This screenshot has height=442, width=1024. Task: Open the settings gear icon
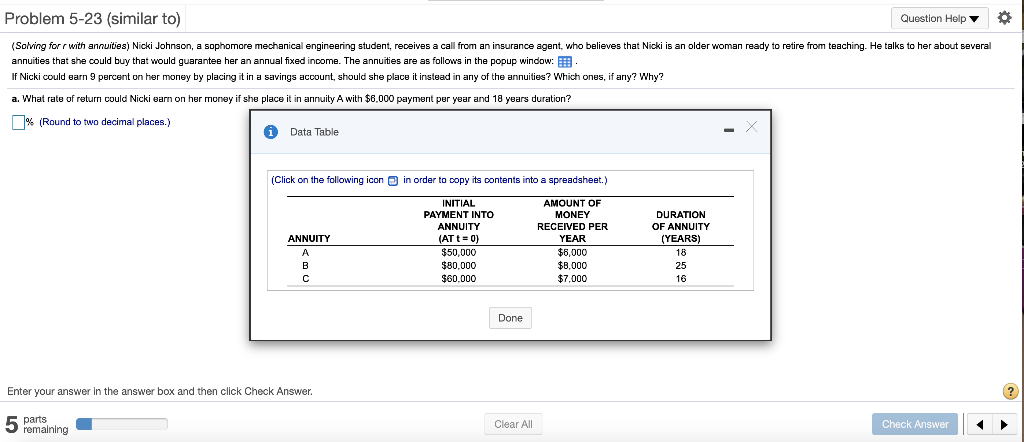(1007, 18)
